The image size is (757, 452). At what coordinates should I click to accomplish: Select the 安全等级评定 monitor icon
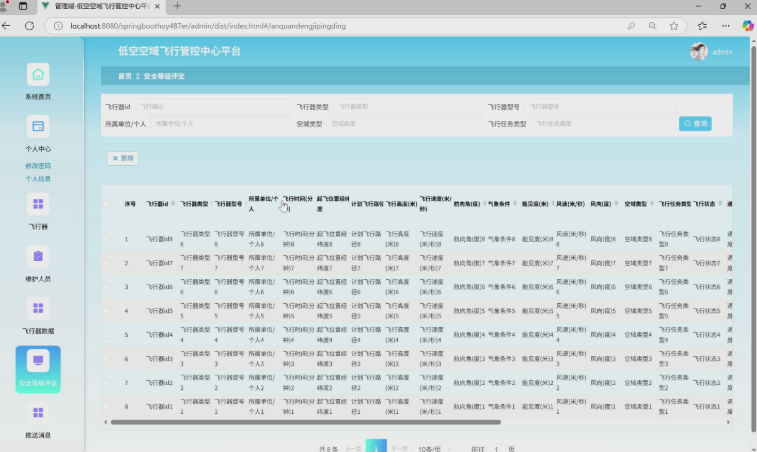(x=38, y=361)
